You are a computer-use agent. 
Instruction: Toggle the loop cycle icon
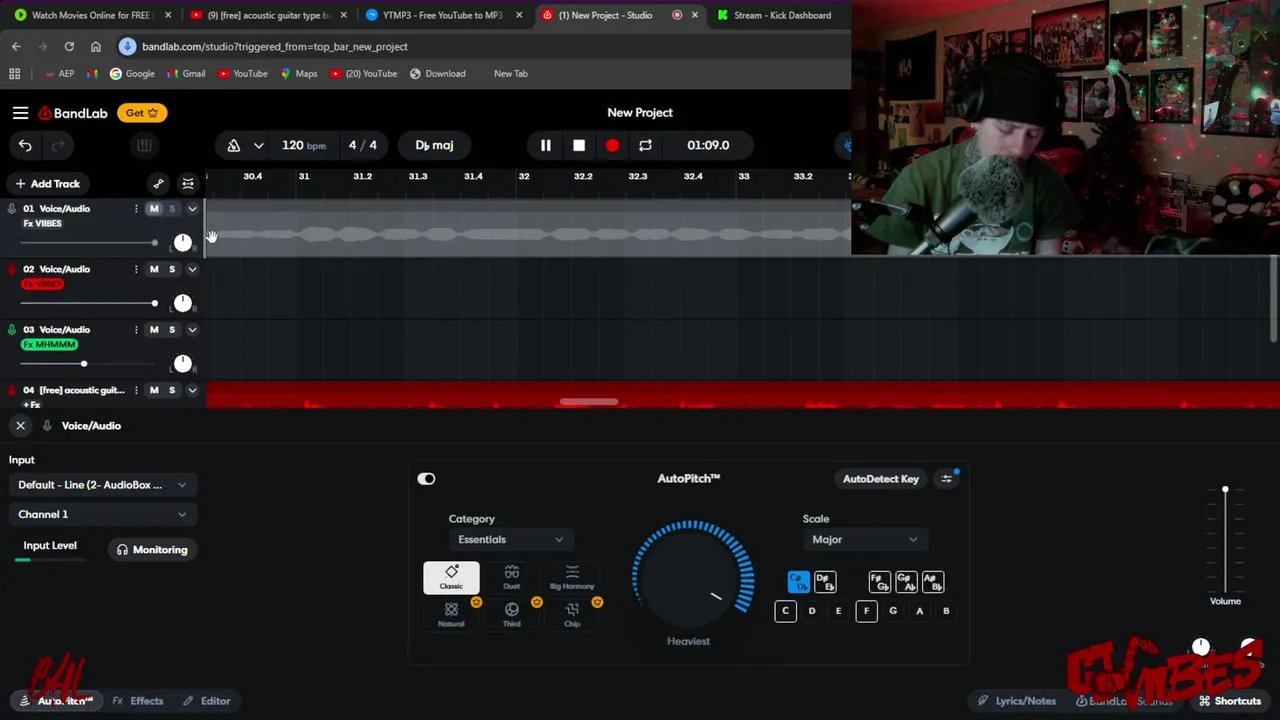(x=645, y=146)
